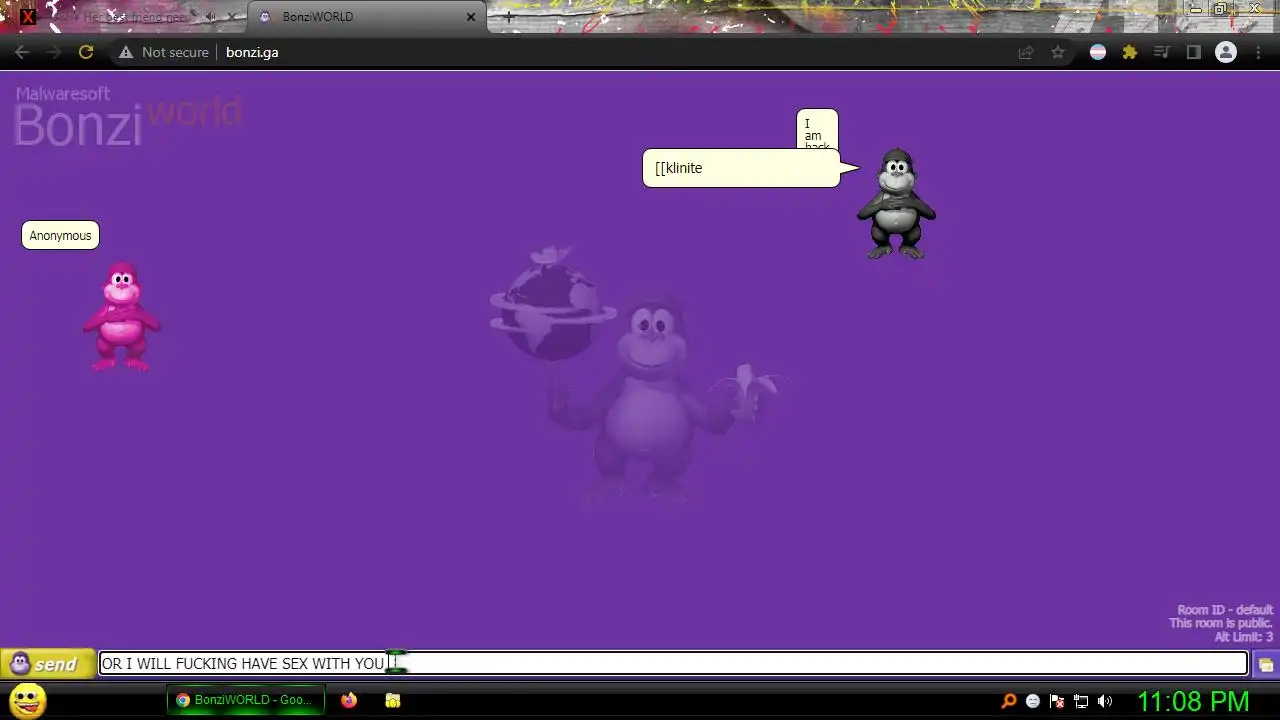
Task: Click the 'This room is public.' text
Action: tap(1221, 623)
